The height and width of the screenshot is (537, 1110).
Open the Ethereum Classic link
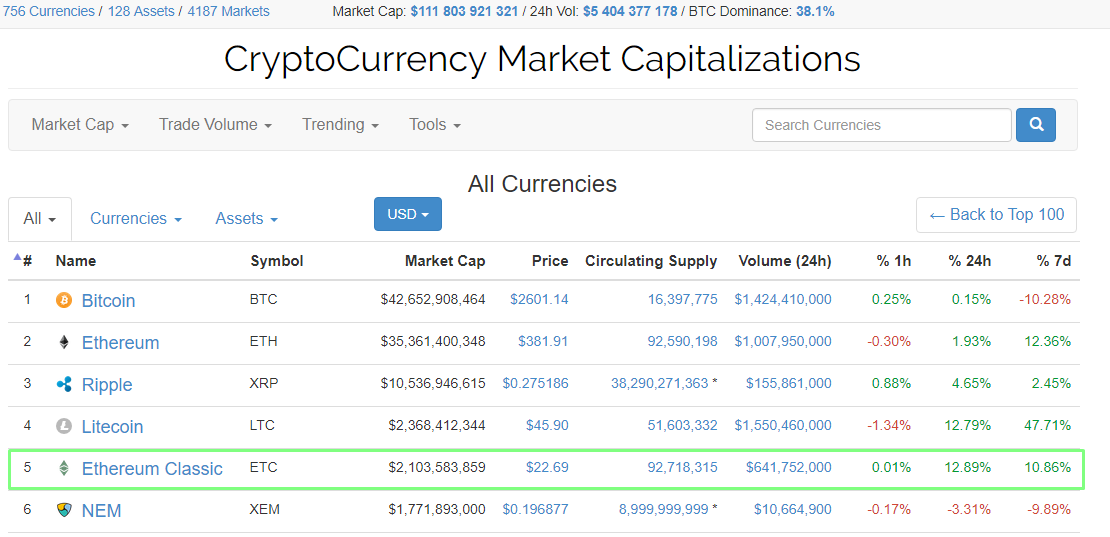click(x=152, y=469)
